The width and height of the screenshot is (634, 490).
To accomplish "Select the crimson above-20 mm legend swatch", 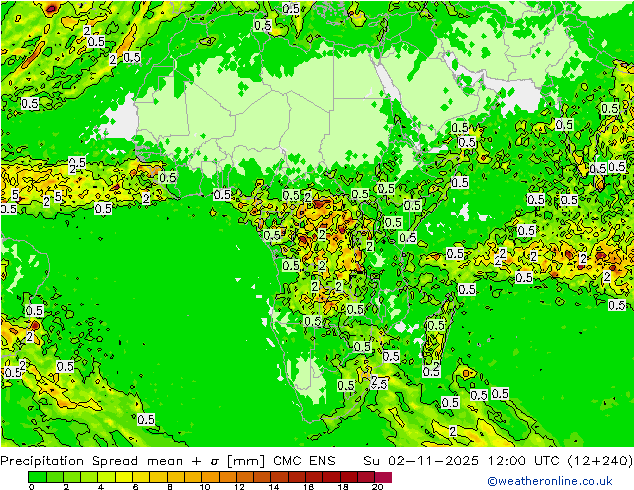I will tap(383, 477).
